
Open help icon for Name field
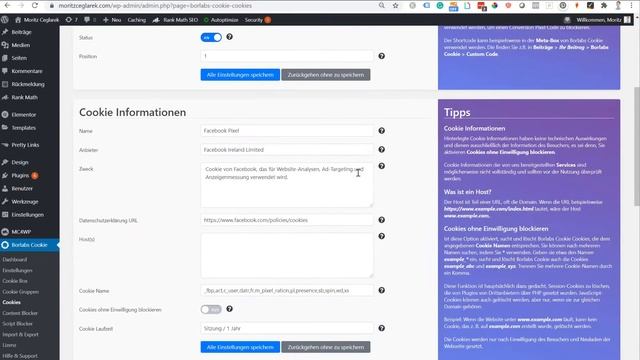382,131
